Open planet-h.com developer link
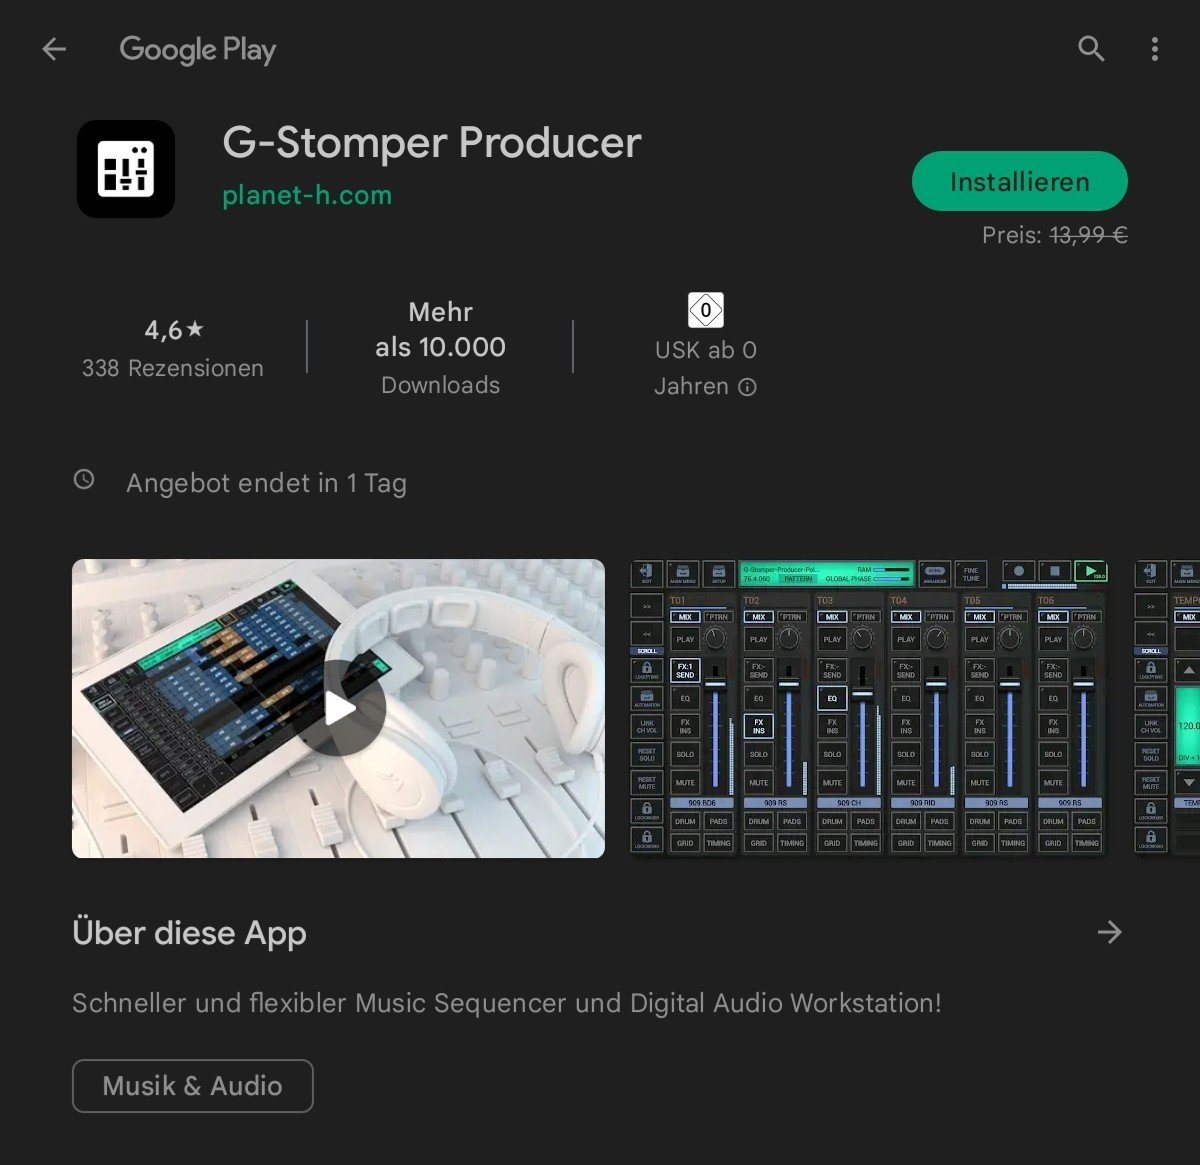Screen dimensions: 1200x1165 pos(307,195)
